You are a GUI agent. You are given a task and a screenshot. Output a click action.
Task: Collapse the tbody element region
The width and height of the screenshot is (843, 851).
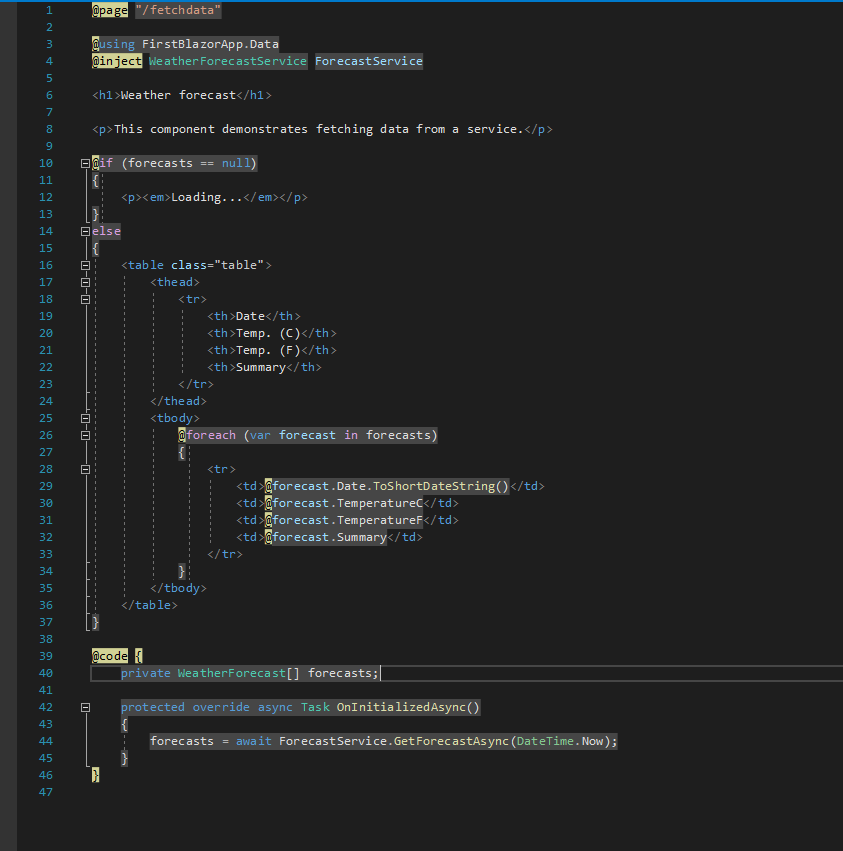click(85, 418)
